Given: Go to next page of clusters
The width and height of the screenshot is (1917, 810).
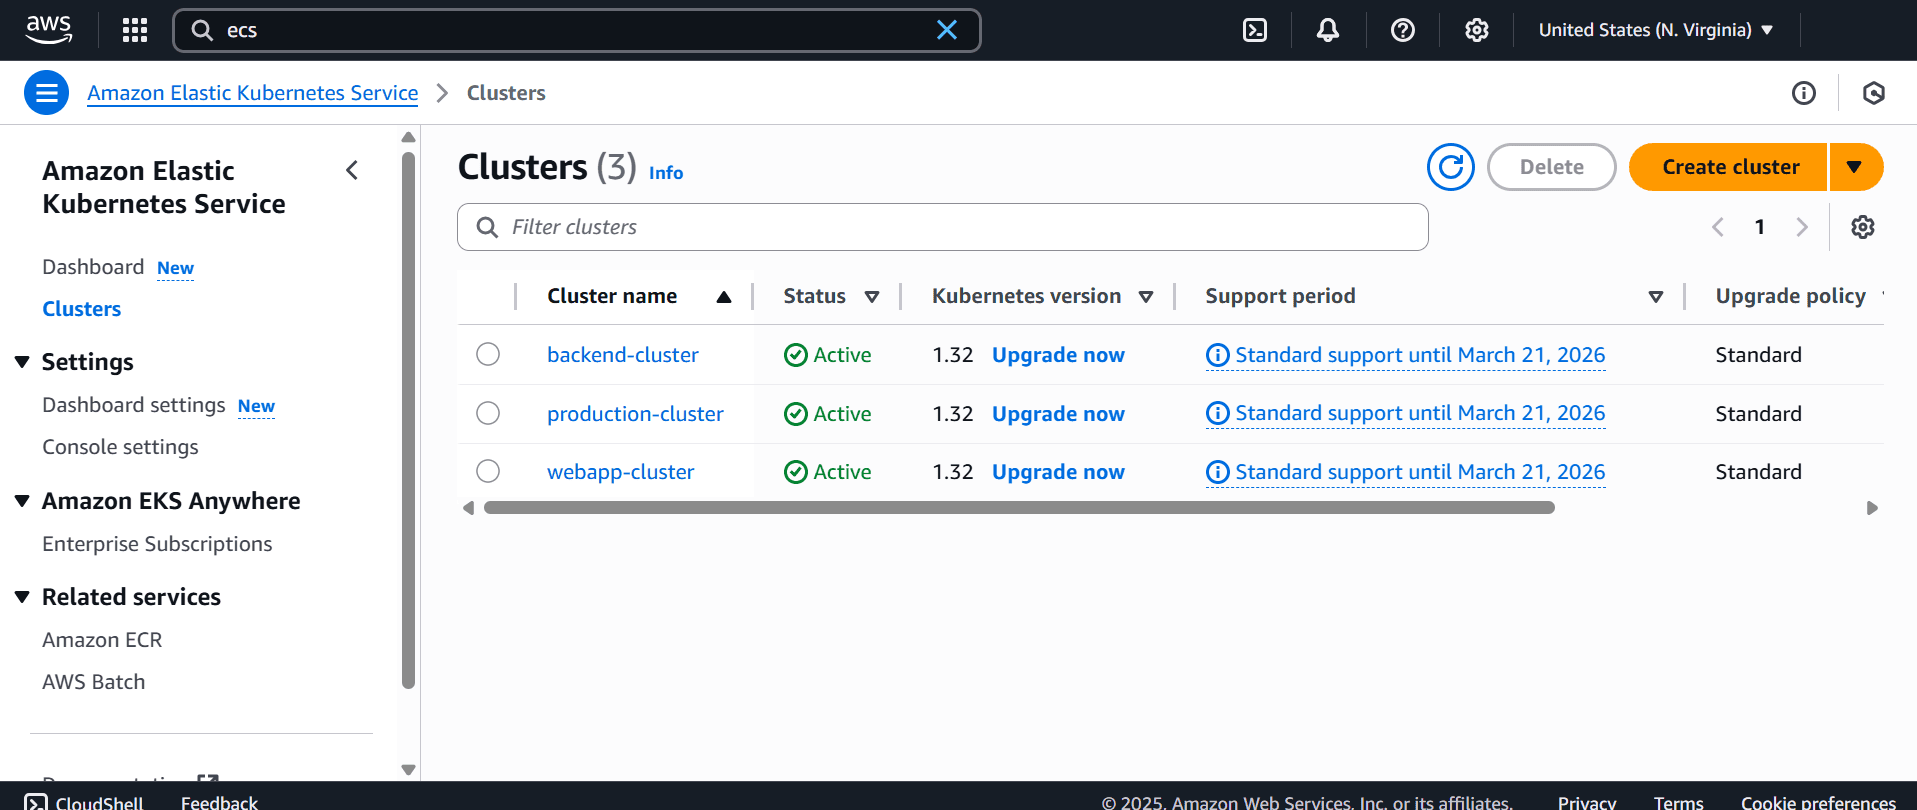Looking at the screenshot, I should point(1802,227).
